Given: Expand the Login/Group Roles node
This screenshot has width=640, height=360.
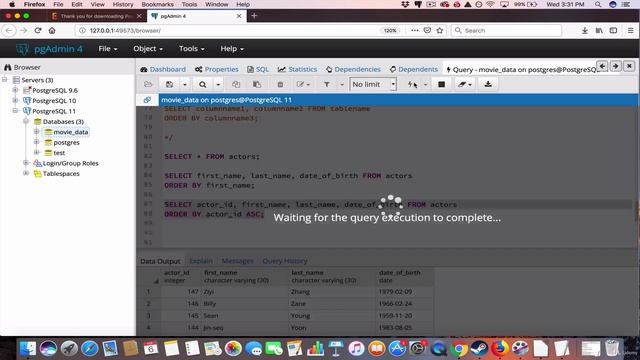Looking at the screenshot, I should [x=26, y=163].
